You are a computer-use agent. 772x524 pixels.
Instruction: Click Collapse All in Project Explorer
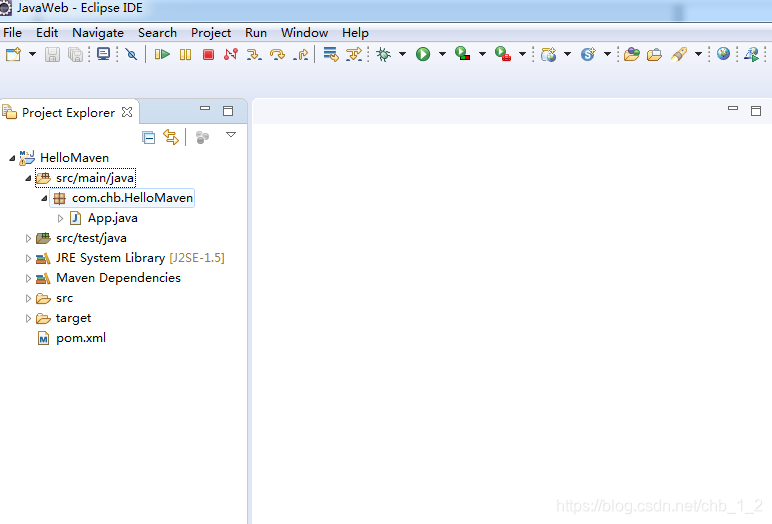point(149,137)
